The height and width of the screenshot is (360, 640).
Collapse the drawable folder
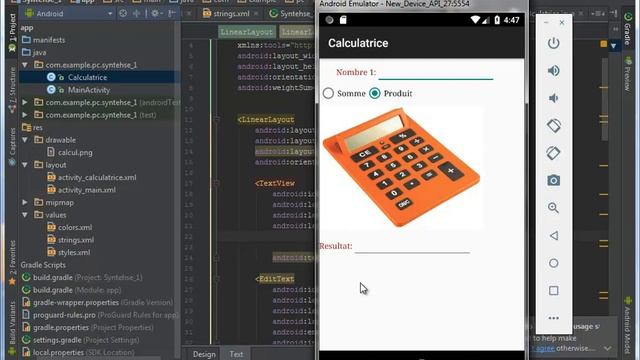pos(25,140)
